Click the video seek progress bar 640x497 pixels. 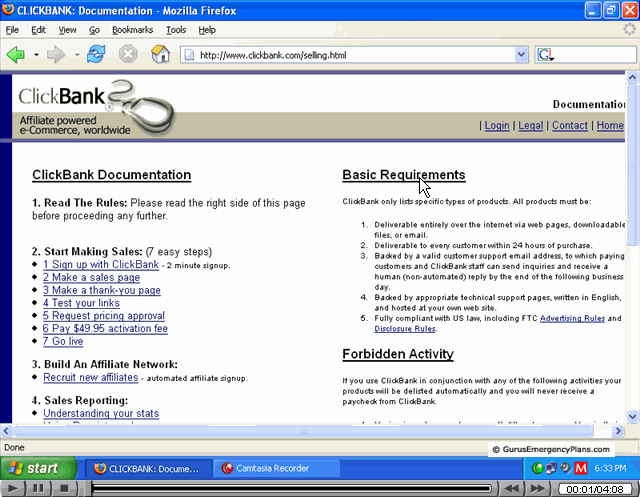coord(291,488)
